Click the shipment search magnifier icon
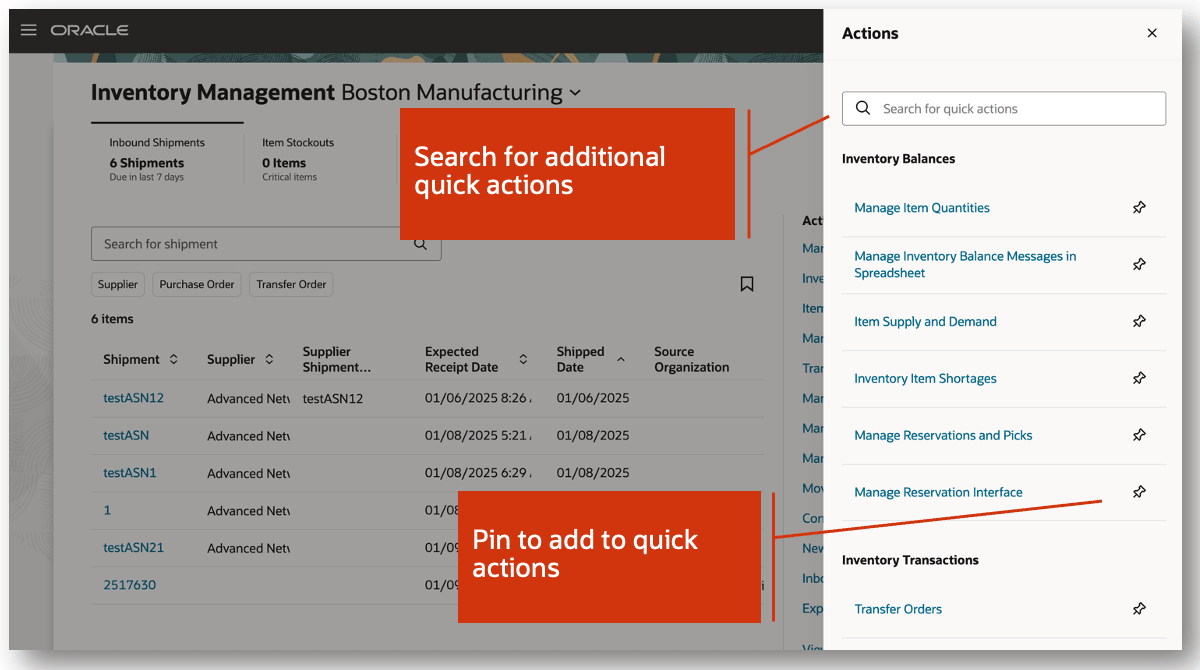The image size is (1200, 670). 421,244
